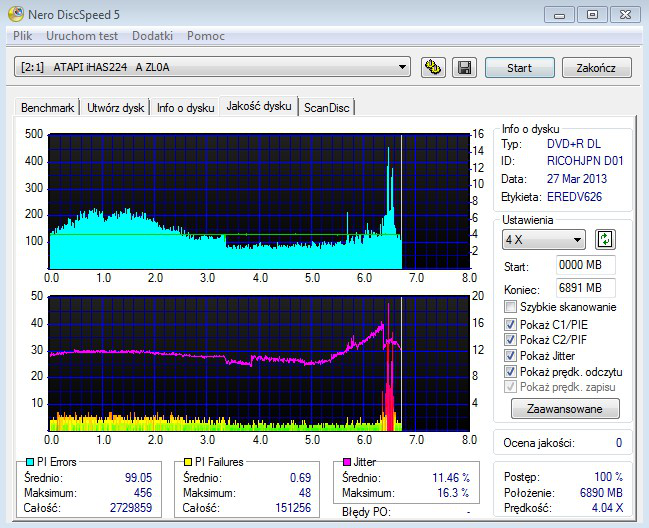Click PI Failures maximum 48
This screenshot has width=649, height=528.
pyautogui.click(x=305, y=493)
